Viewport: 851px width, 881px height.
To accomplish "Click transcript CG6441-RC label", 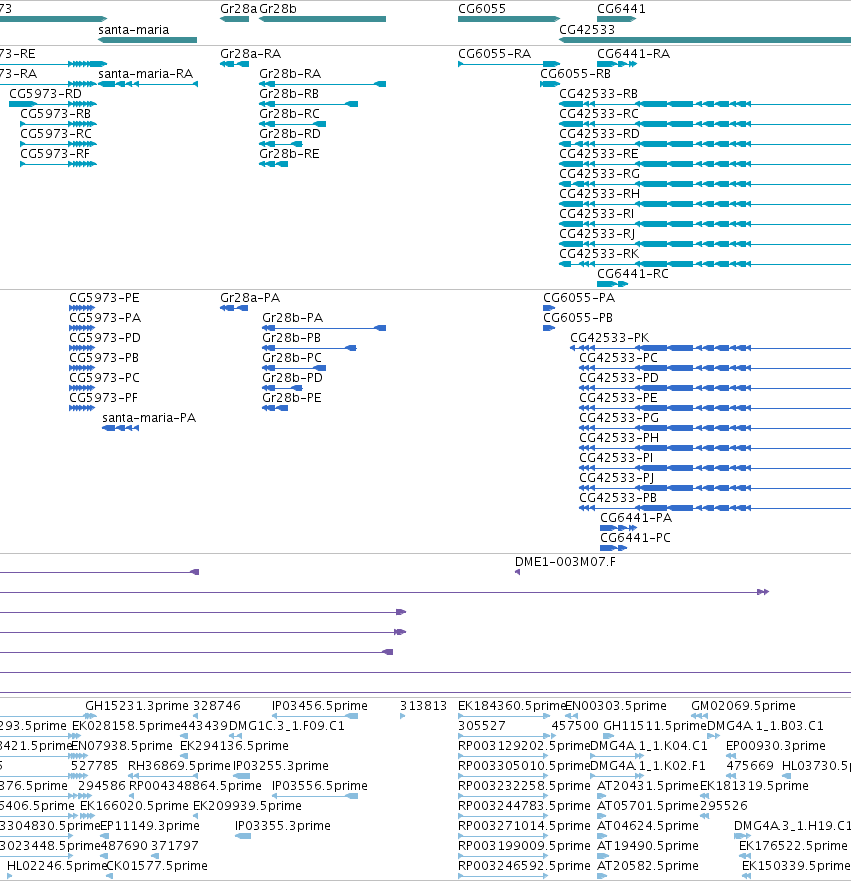I will (x=632, y=274).
